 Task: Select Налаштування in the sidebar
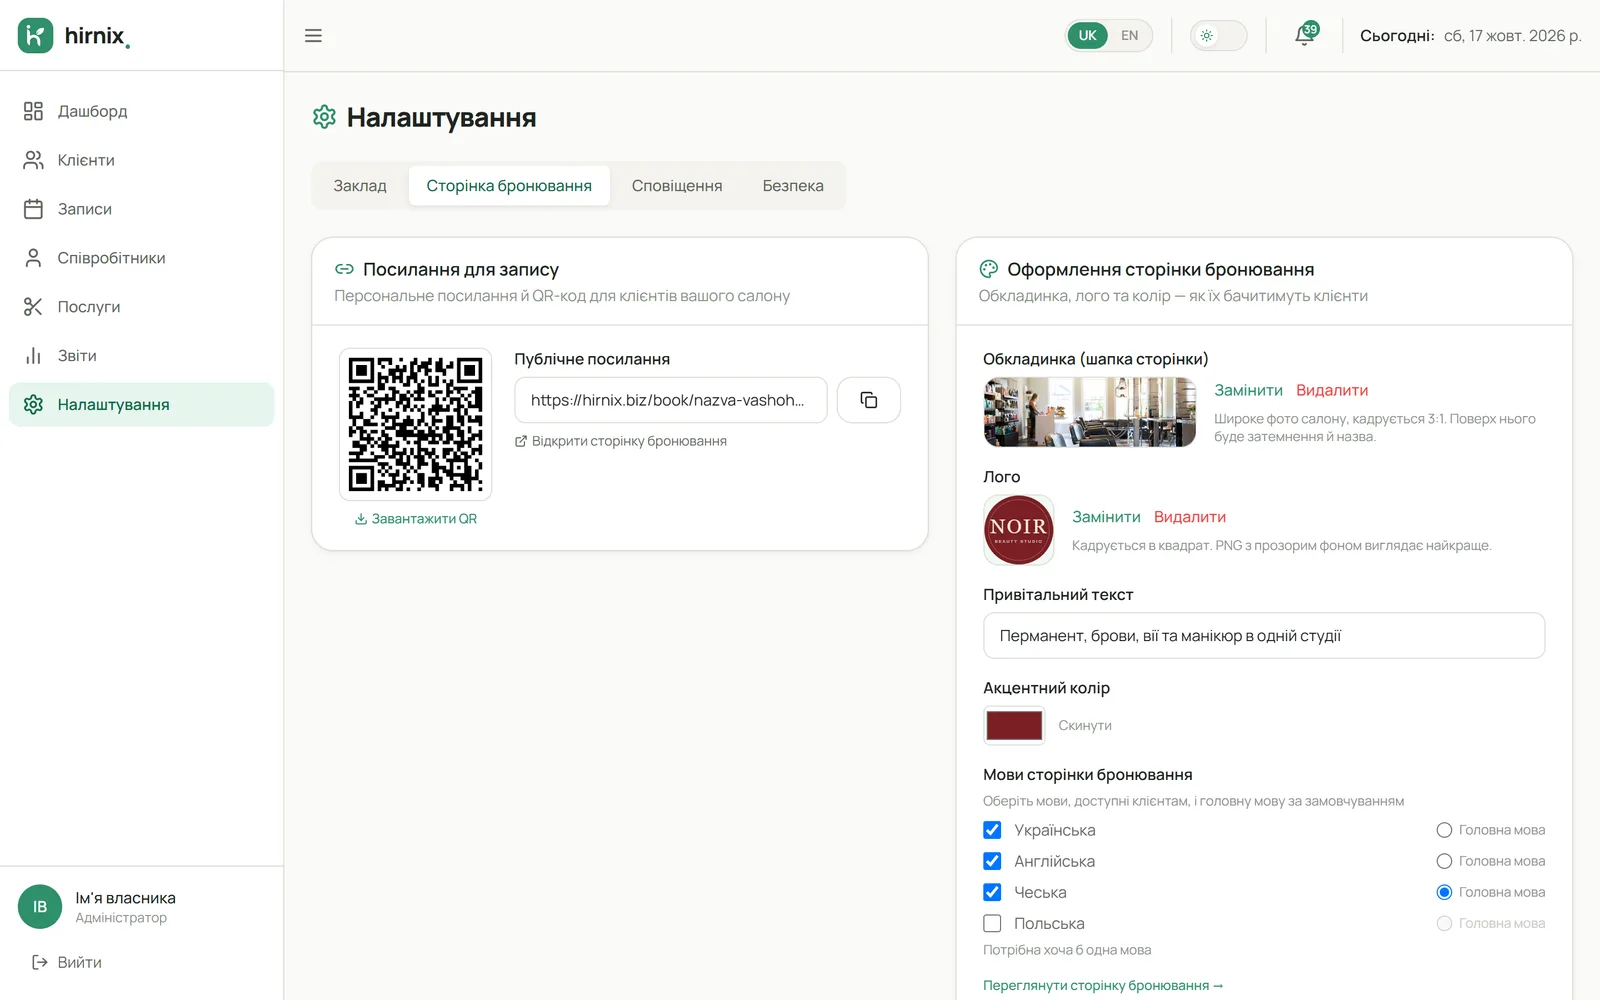click(x=142, y=405)
